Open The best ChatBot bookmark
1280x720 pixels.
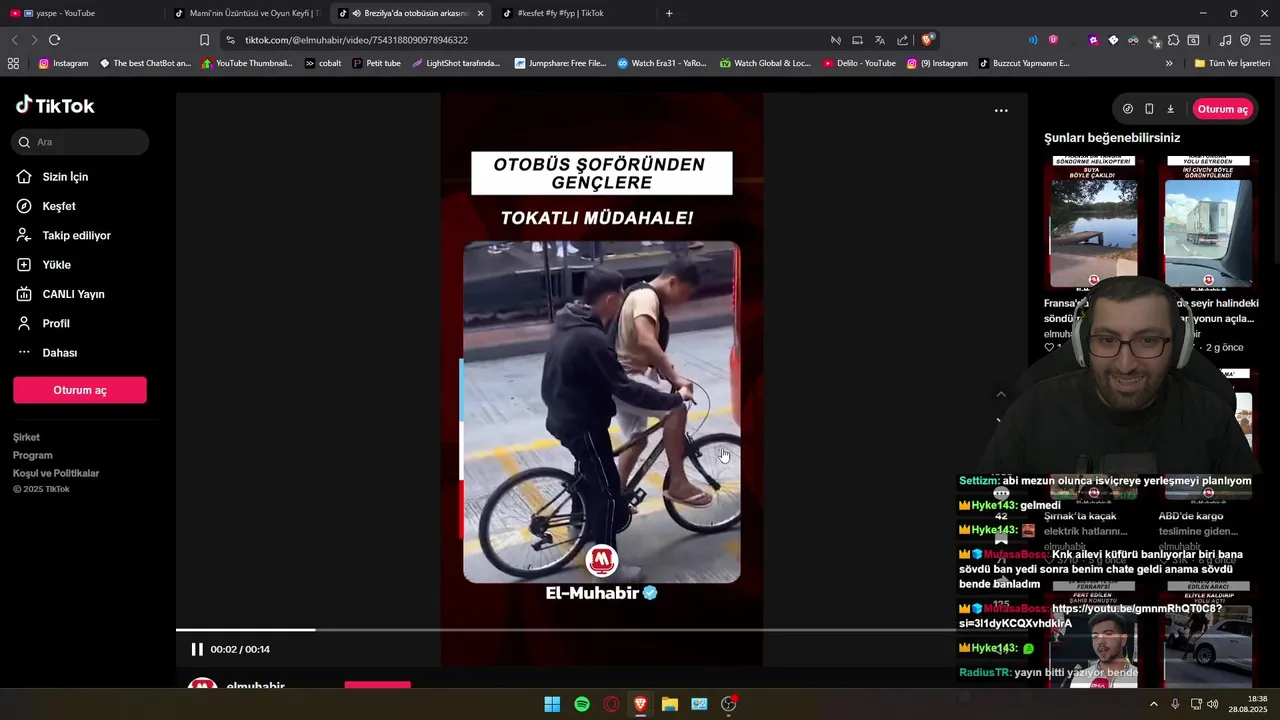click(x=145, y=63)
